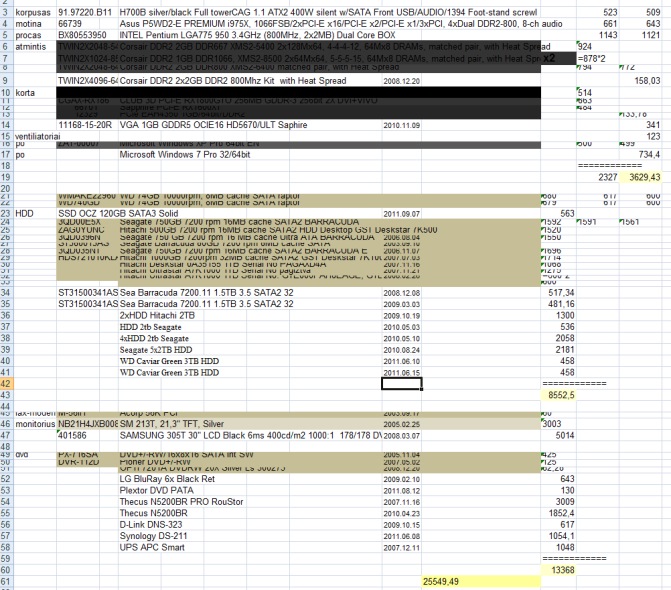Select cell with code 91.97220.B11
The width and height of the screenshot is (671, 590).
tap(87, 12)
